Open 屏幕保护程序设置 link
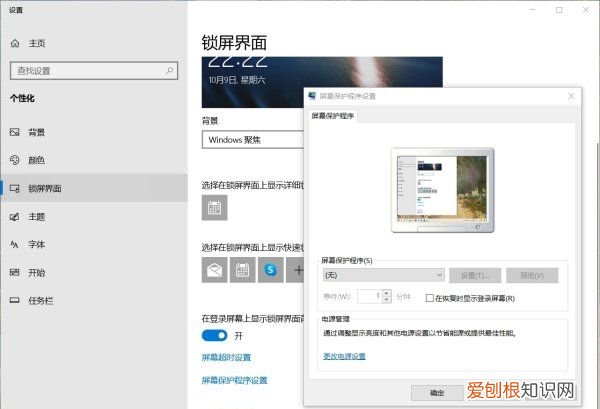 [234, 380]
